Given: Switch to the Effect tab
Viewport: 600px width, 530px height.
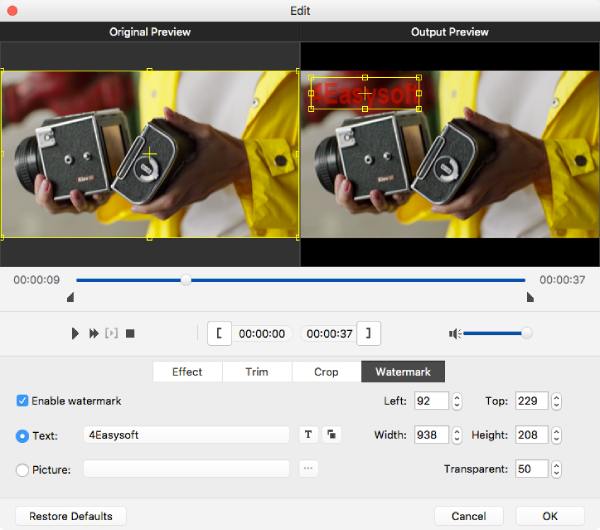Looking at the screenshot, I should click(188, 372).
